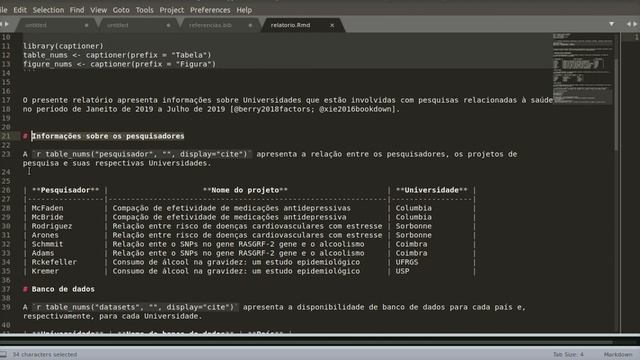Close the relatorio.Rmd tab with its X
This screenshot has height=360, width=640.
click(x=332, y=25)
